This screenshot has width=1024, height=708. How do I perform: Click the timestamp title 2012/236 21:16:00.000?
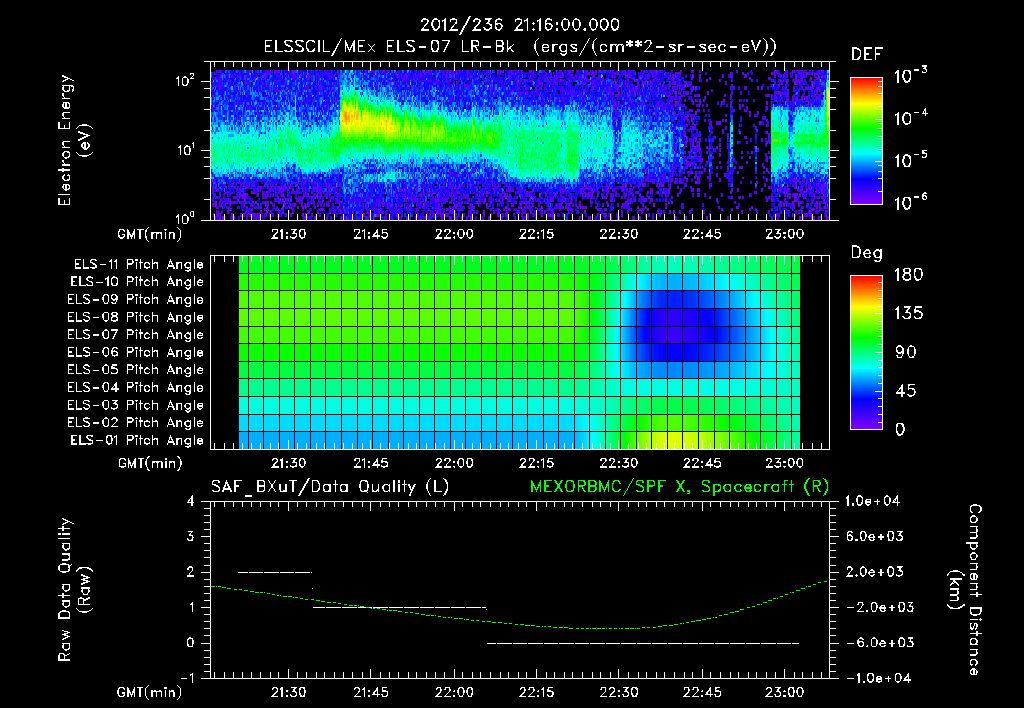coord(519,25)
